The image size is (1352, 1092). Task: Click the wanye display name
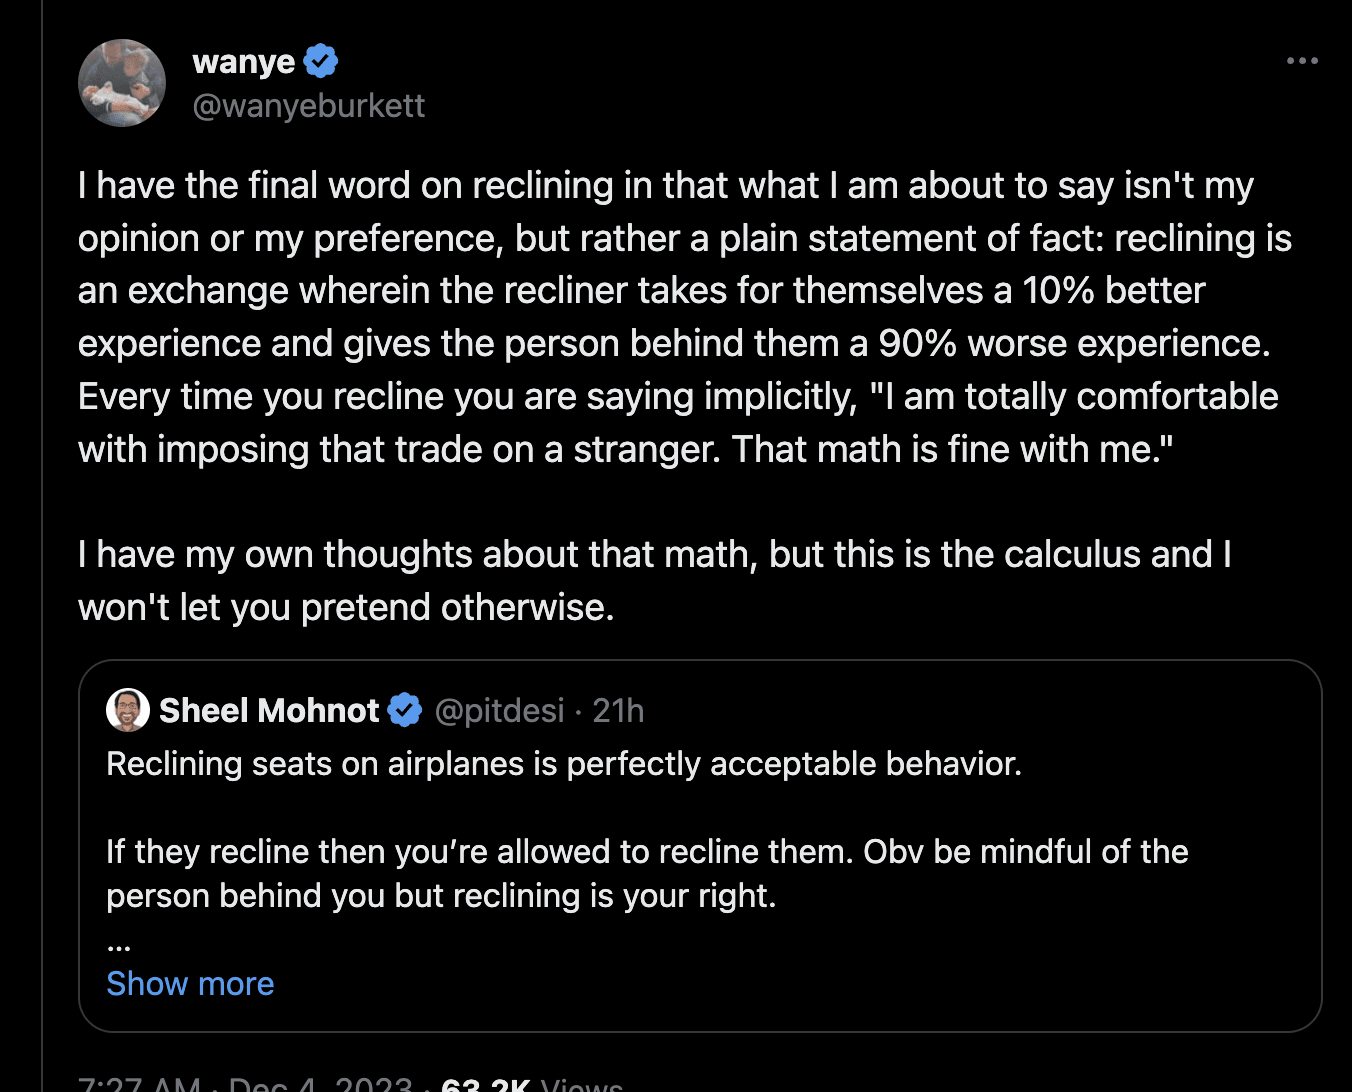click(243, 62)
